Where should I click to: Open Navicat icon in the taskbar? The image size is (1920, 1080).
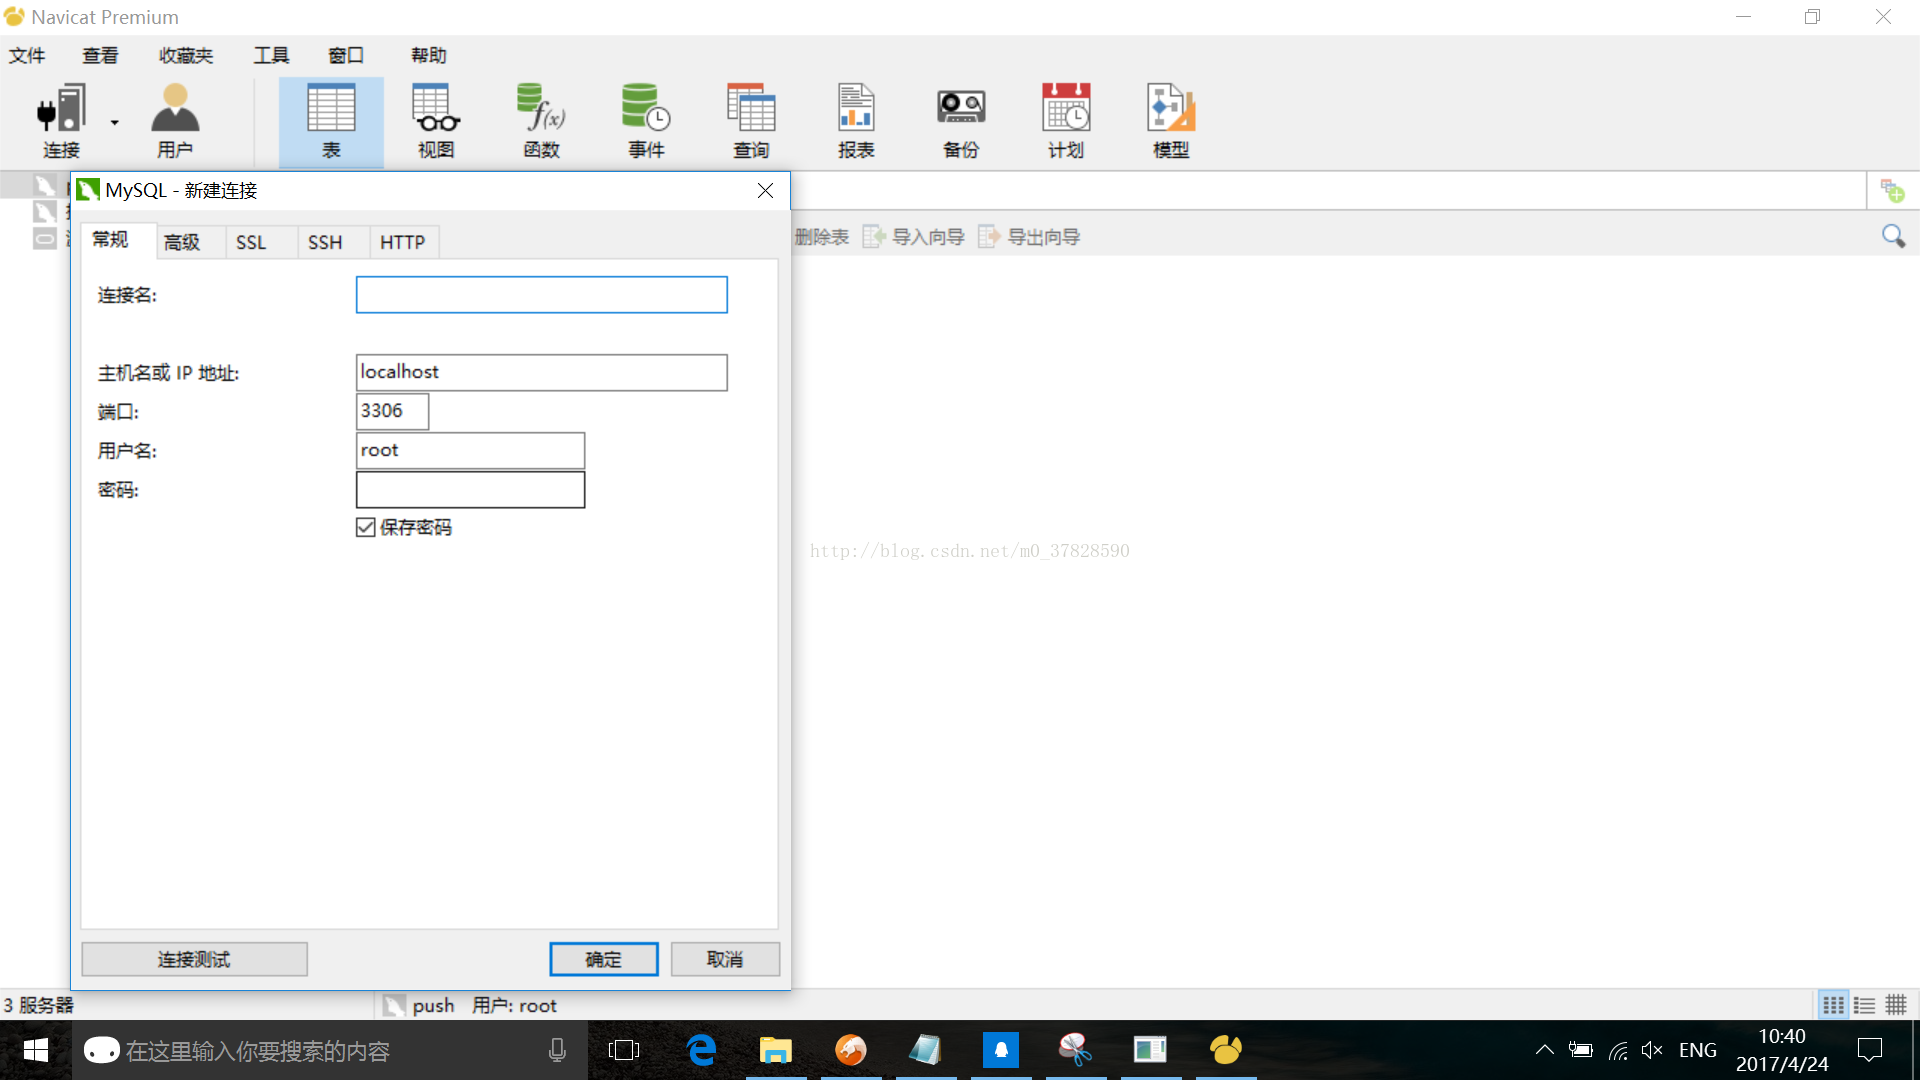click(1226, 1050)
